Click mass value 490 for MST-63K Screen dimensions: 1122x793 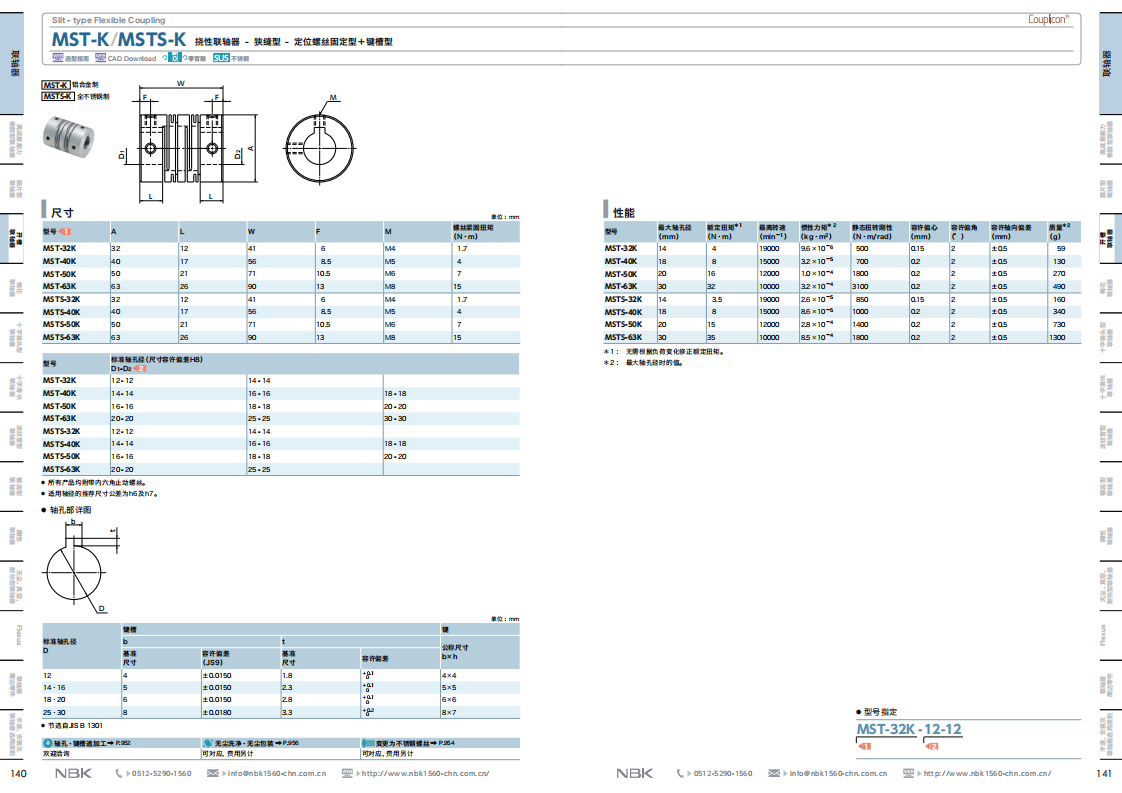click(1059, 286)
